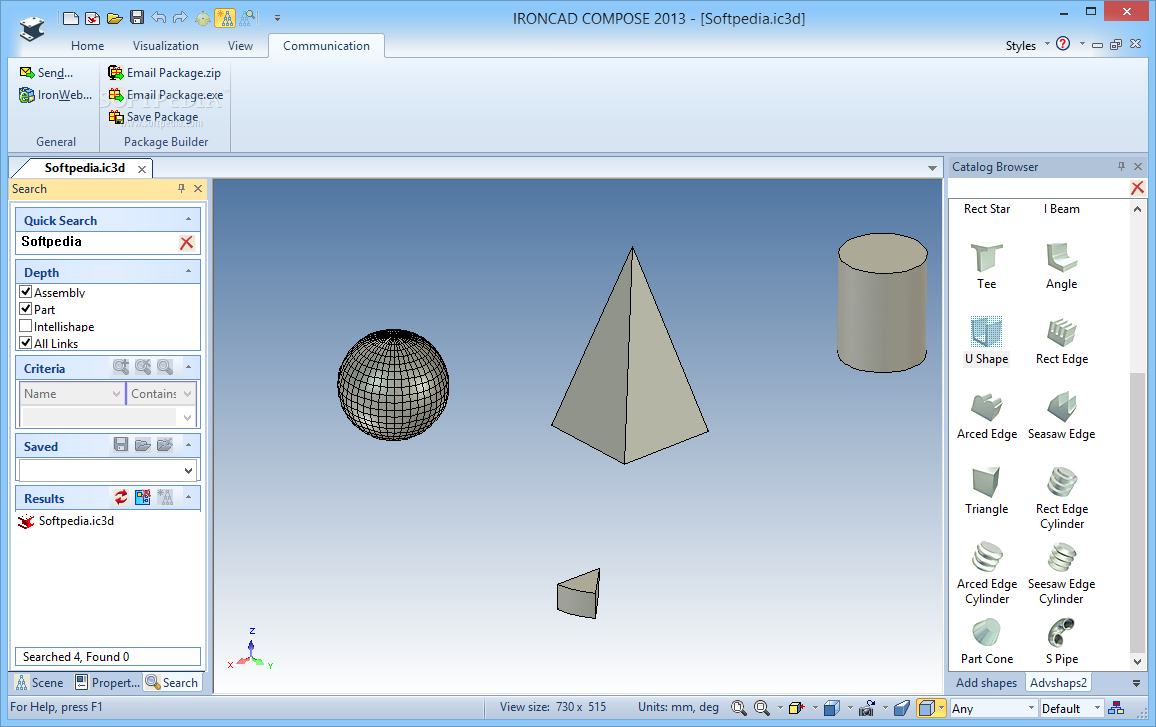Select the U Shape catalog item
Screen dimensions: 1156x727
pos(986,341)
